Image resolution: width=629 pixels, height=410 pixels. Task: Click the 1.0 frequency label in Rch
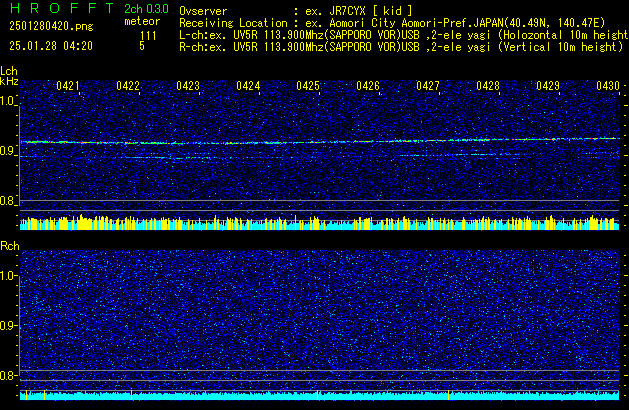click(8, 276)
